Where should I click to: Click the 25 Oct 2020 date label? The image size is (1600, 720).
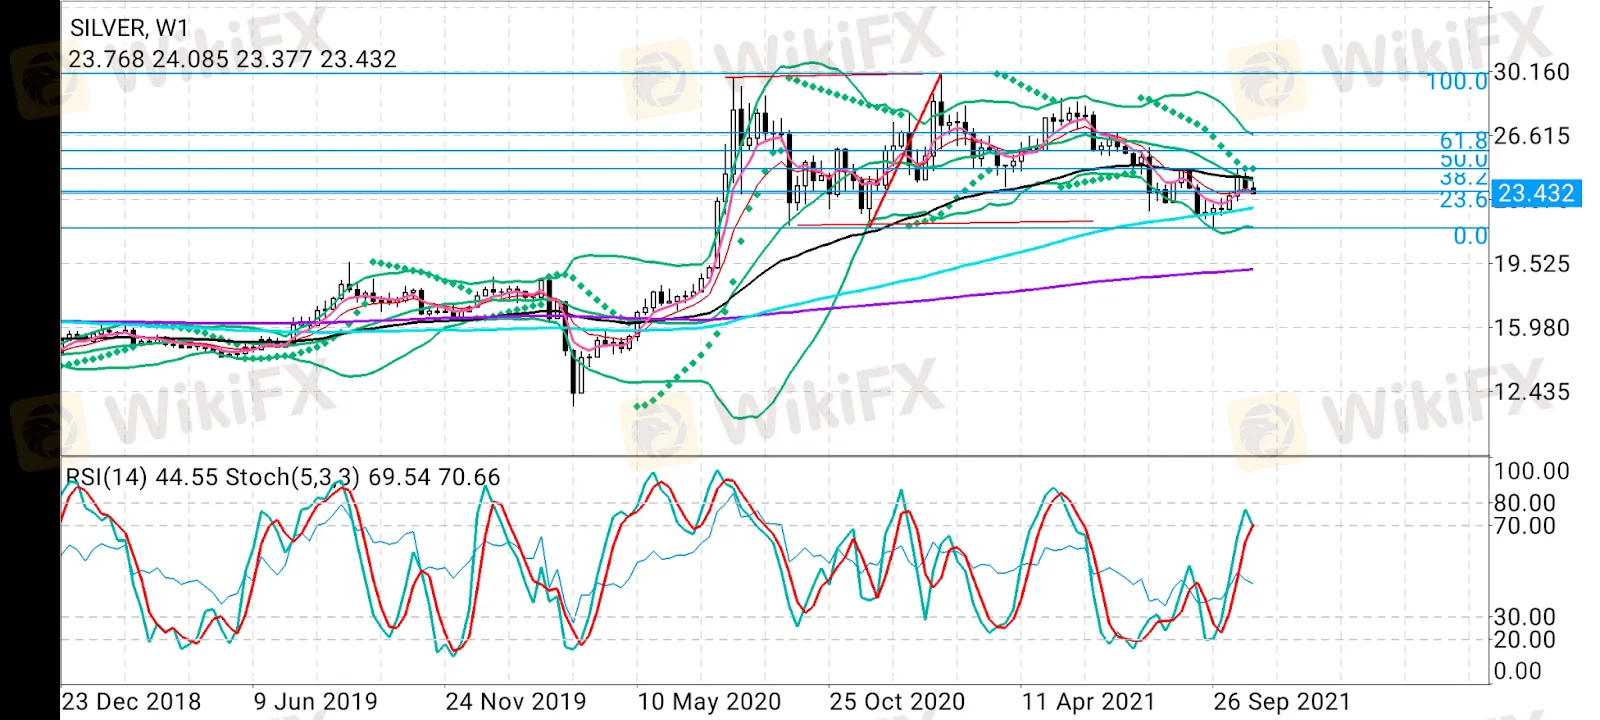click(897, 702)
